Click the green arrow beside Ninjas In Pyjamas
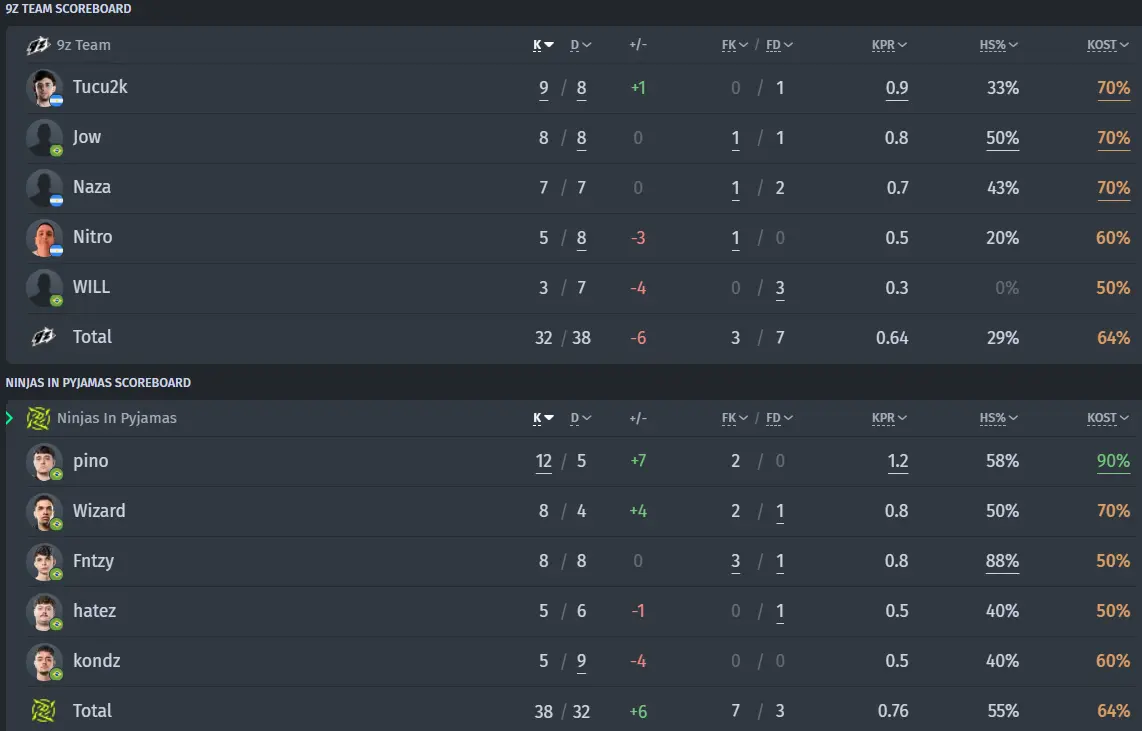The image size is (1142, 731). click(9, 418)
